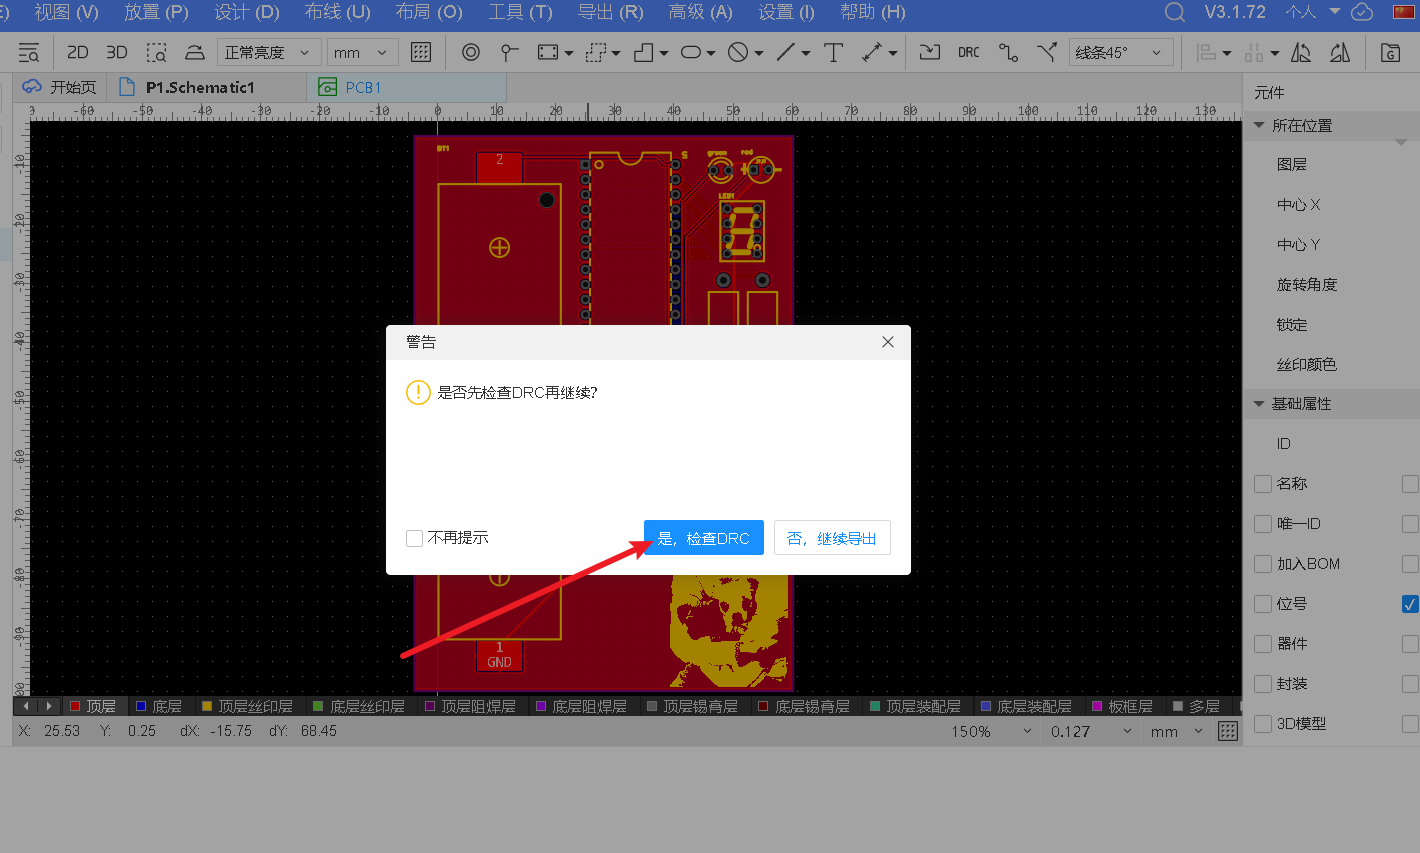The height and width of the screenshot is (853, 1420).
Task: Toggle the 3D模型 checkbox
Action: (x=1263, y=724)
